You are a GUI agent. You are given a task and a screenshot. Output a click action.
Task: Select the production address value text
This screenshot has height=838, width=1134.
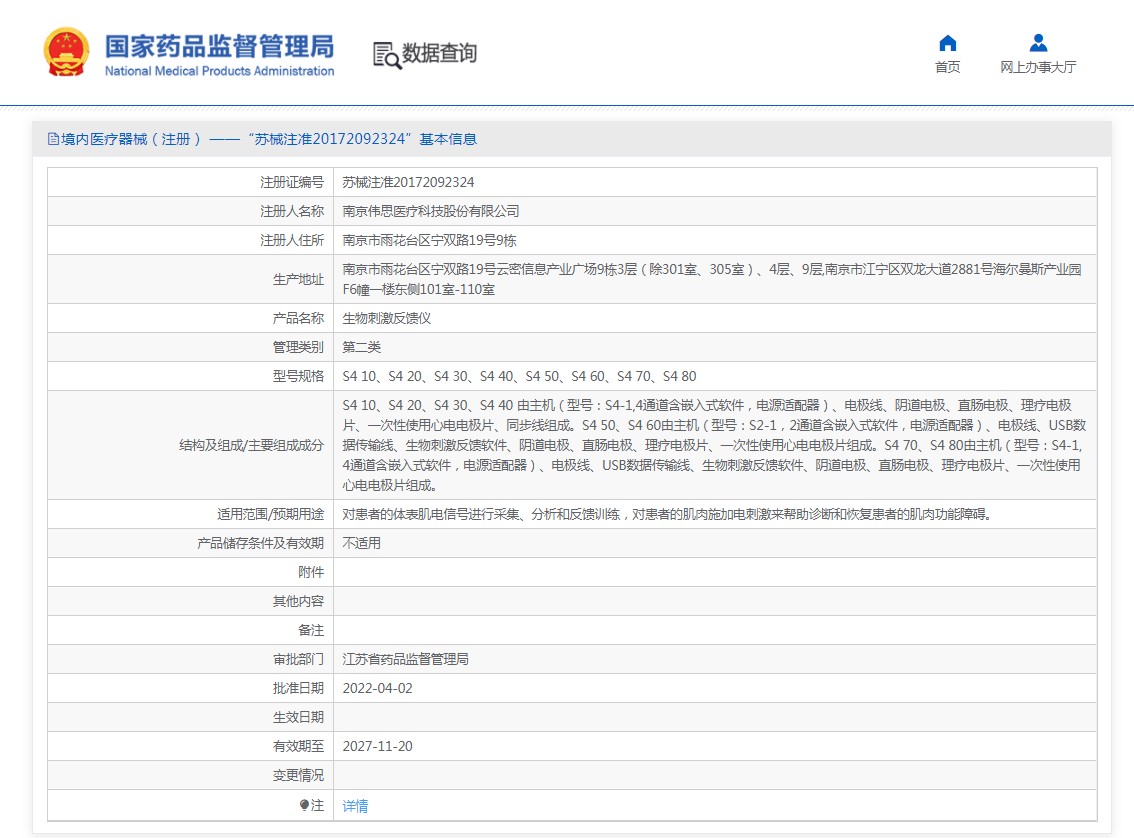pos(712,279)
